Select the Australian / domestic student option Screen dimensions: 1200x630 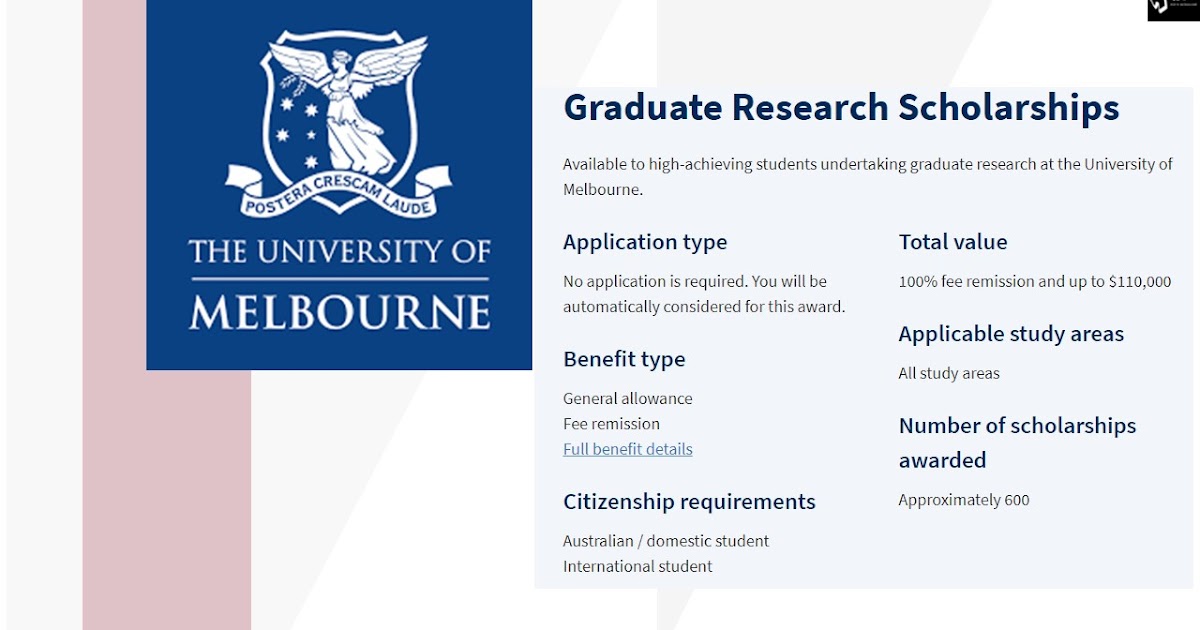click(666, 540)
